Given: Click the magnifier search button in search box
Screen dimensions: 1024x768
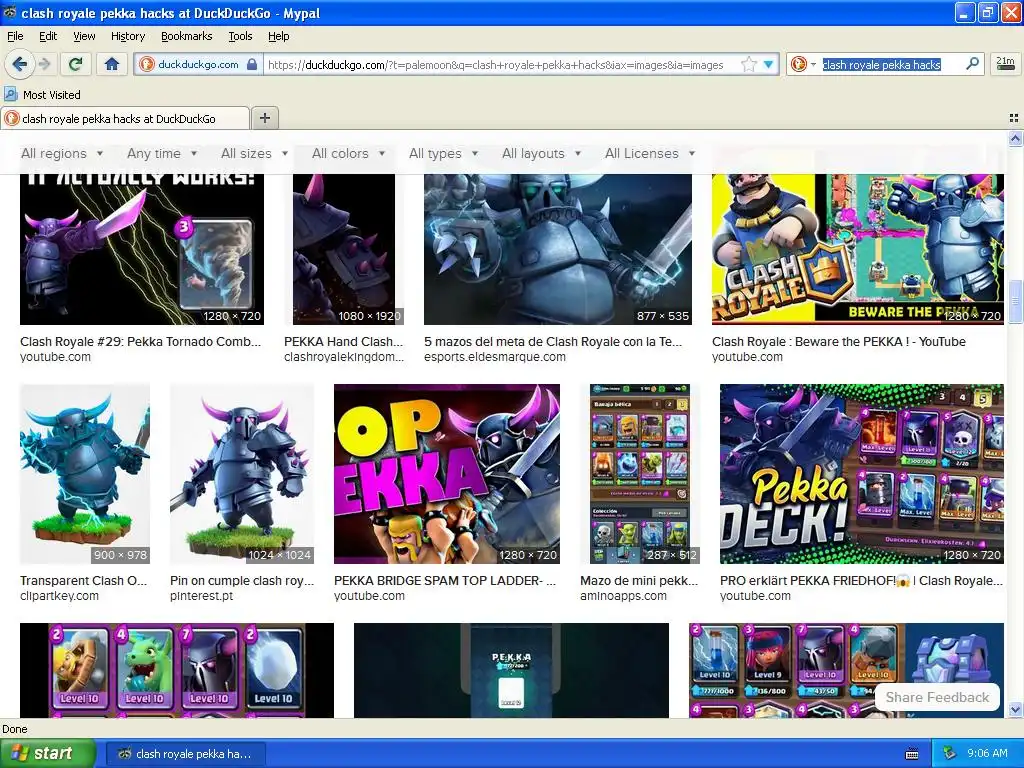Looking at the screenshot, I should click(972, 64).
